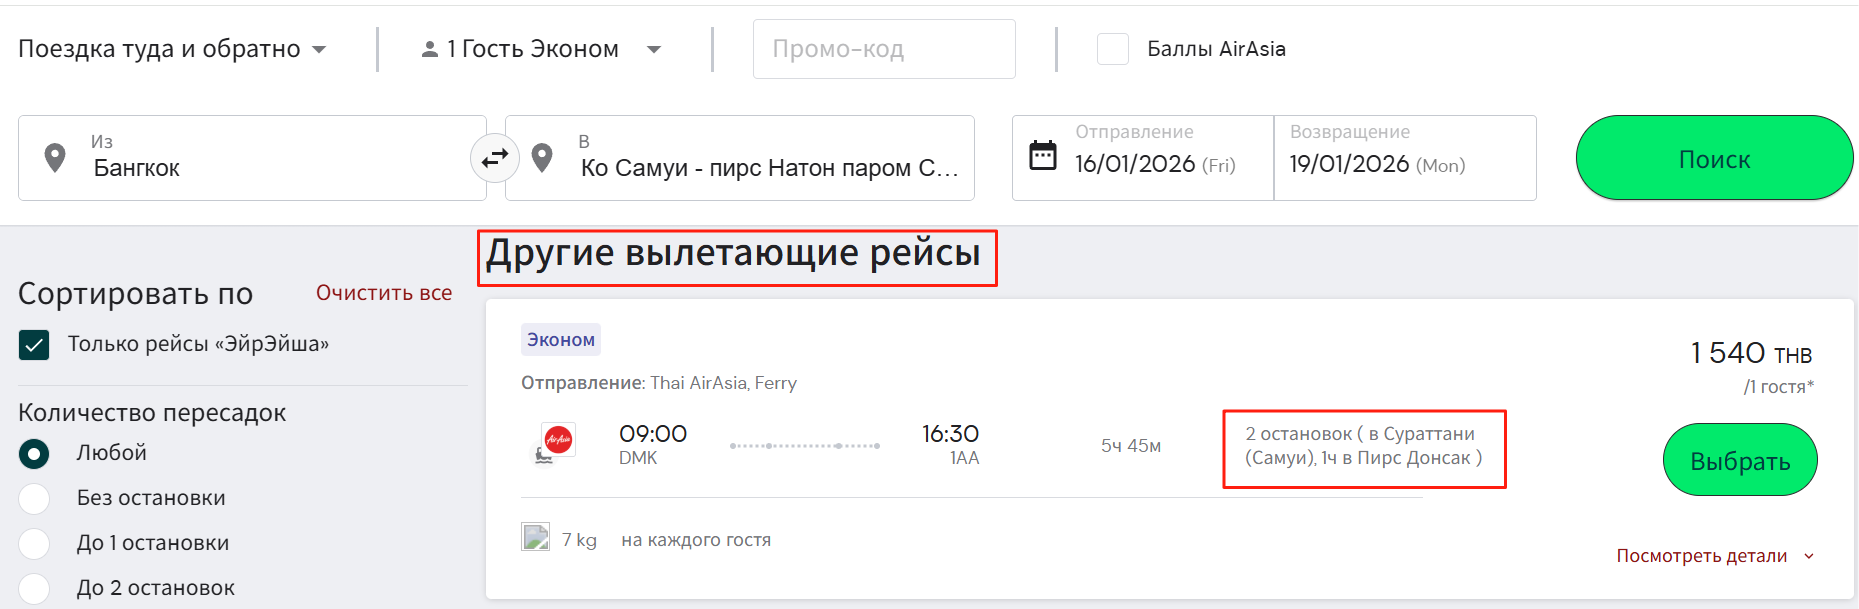This screenshot has height=609, width=1859.
Task: Click the swap directions arrows between cities
Action: [x=495, y=157]
